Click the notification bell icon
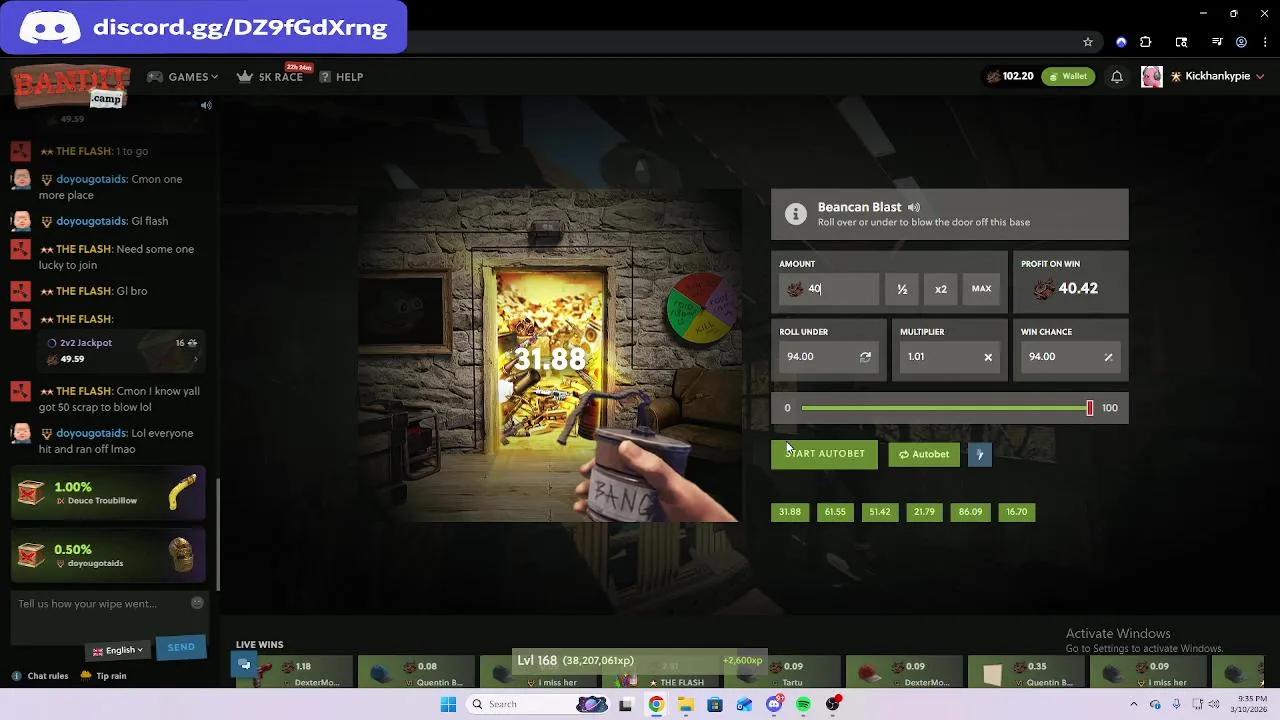1280x720 pixels. tap(1117, 76)
